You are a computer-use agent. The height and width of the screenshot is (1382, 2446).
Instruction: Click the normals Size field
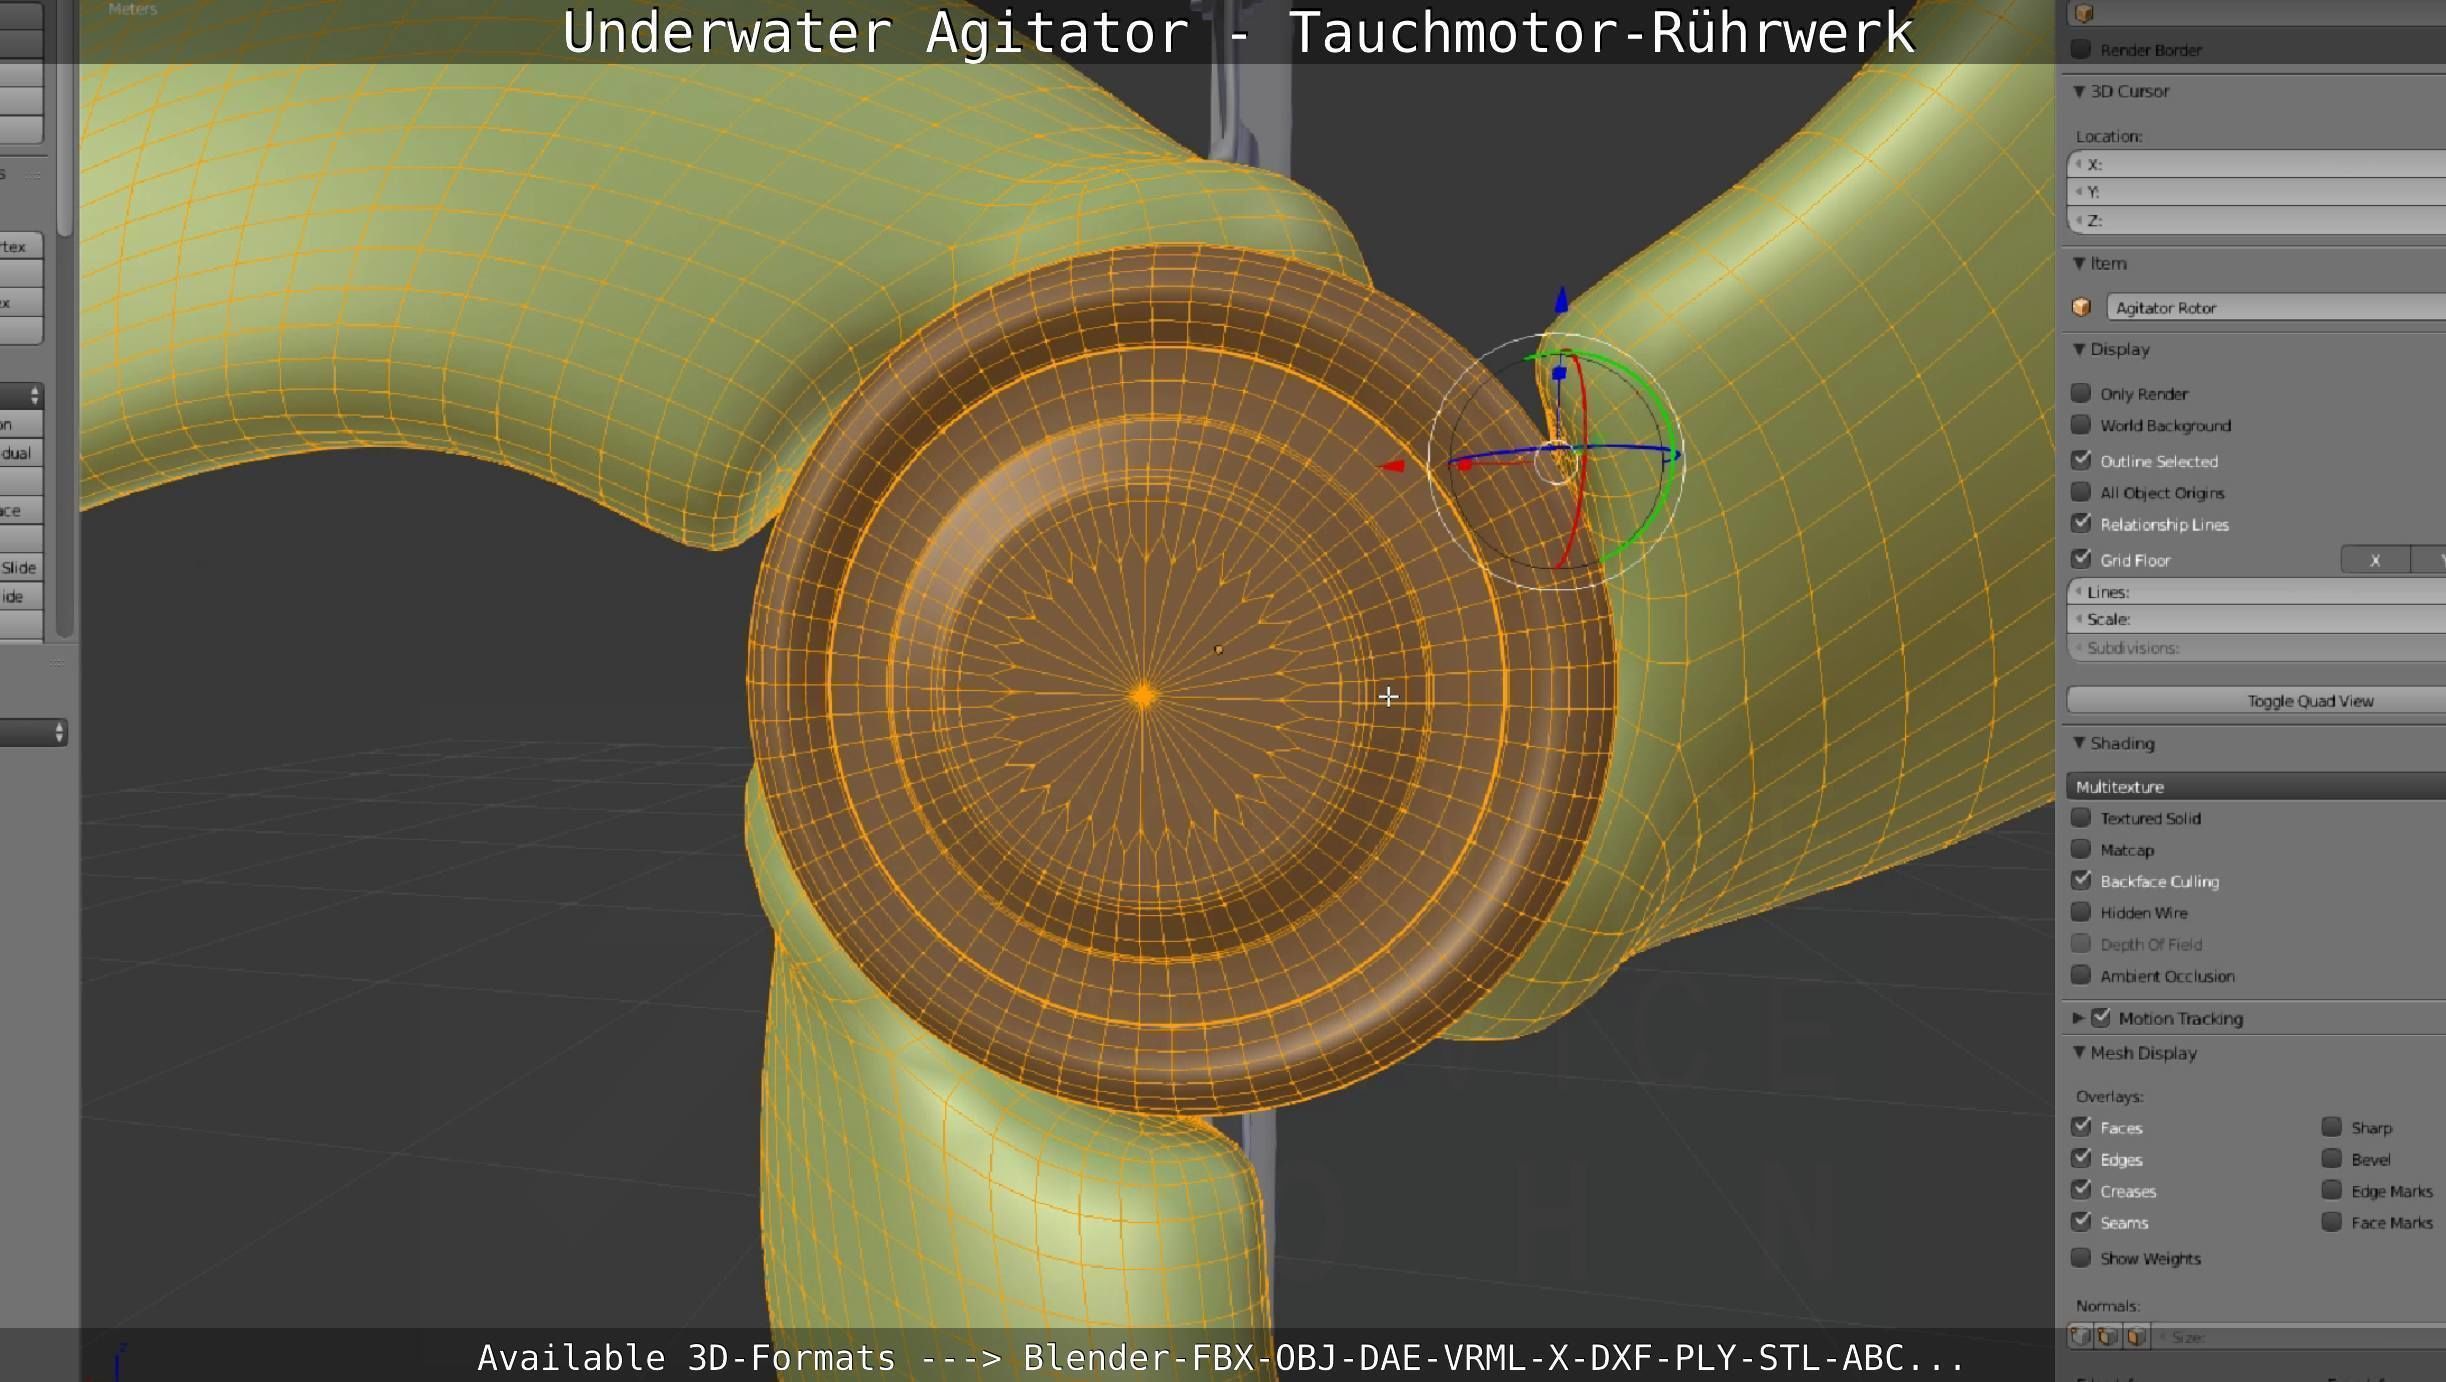coord(2301,1336)
